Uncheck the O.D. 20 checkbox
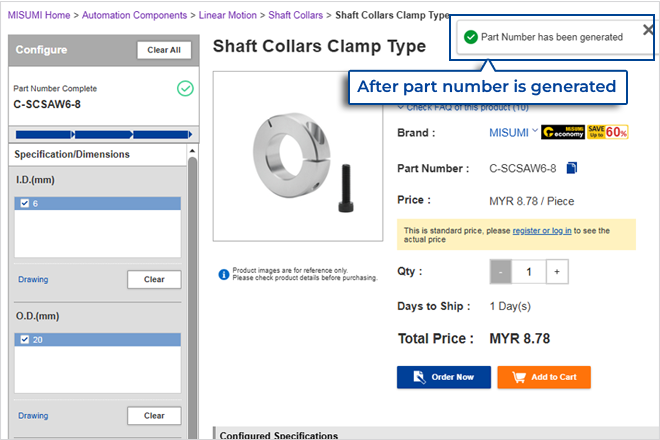The width and height of the screenshot is (660, 440). click(x=25, y=340)
